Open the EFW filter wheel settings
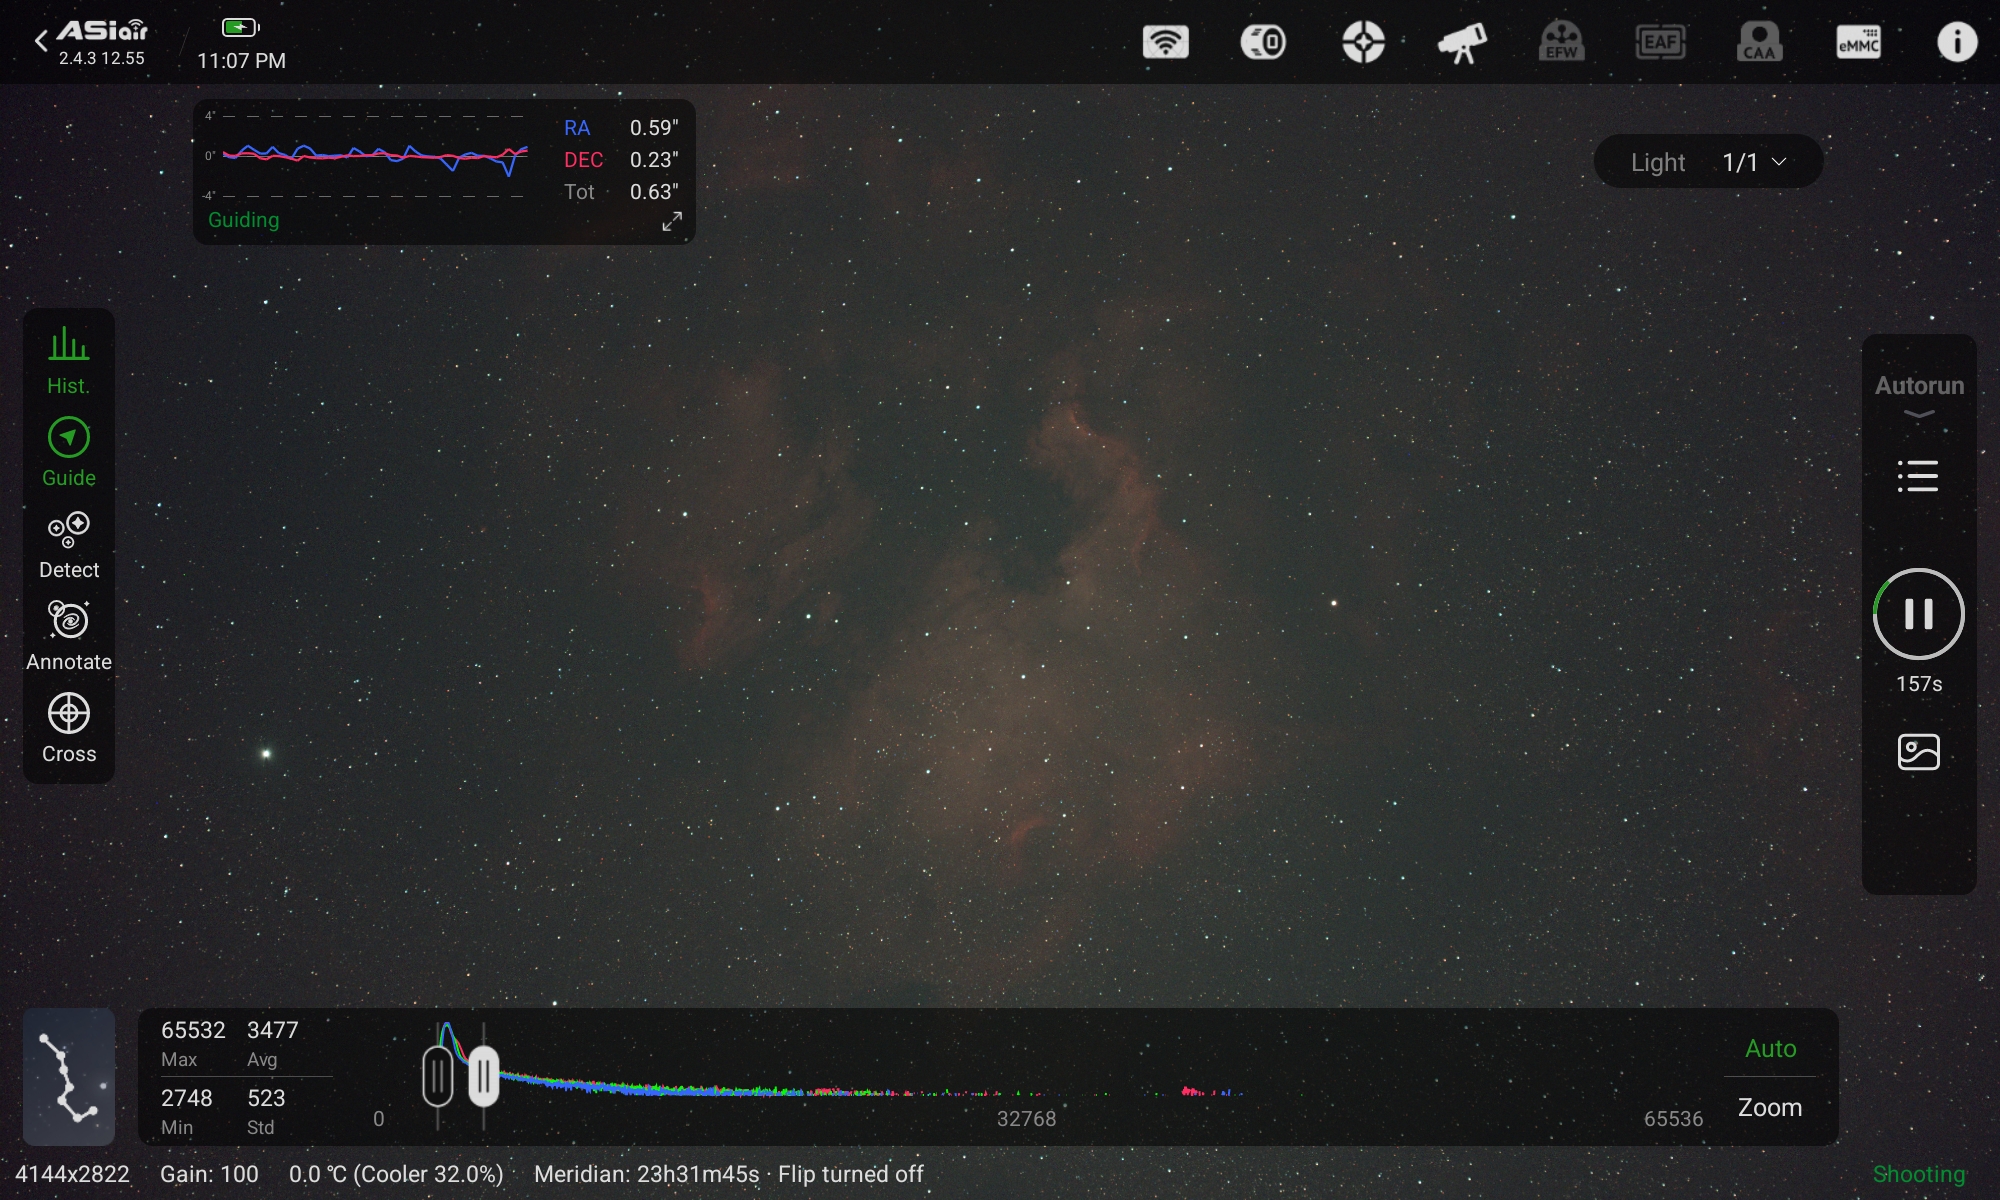2000x1200 pixels. tap(1561, 42)
